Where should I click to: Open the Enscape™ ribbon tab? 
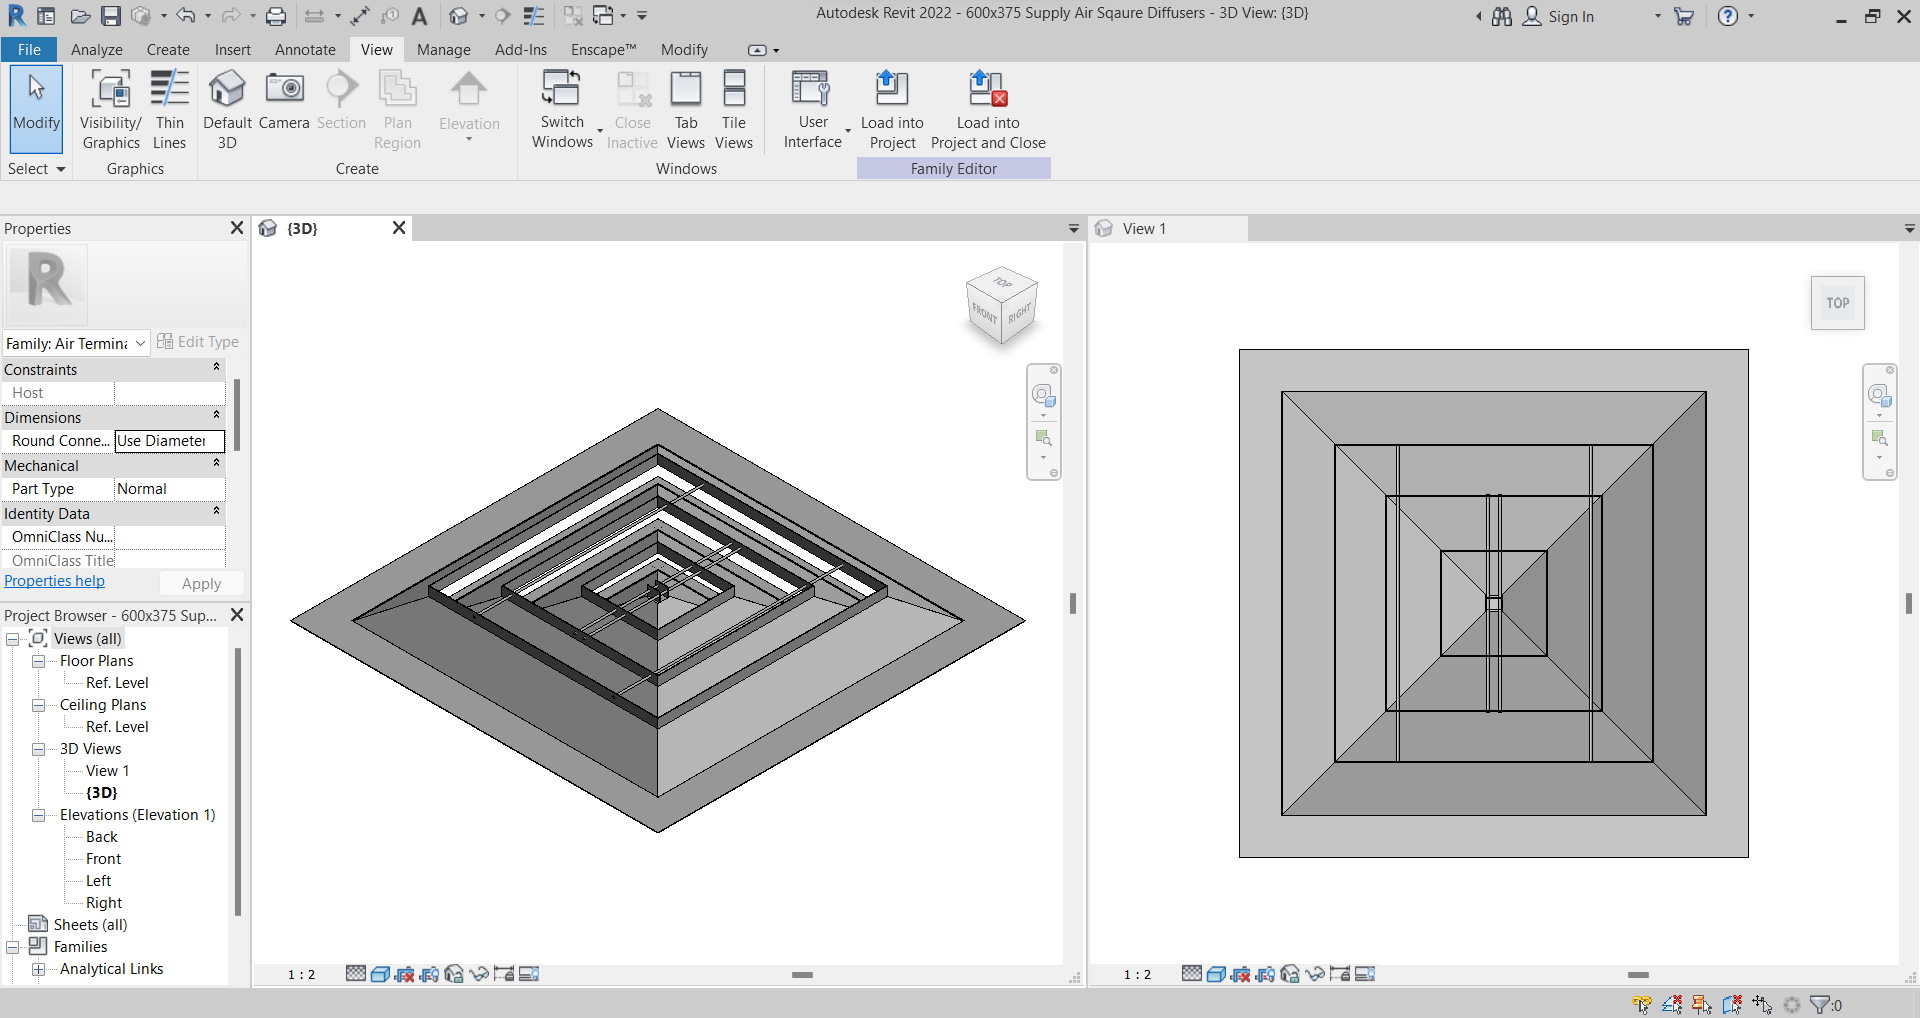(603, 50)
